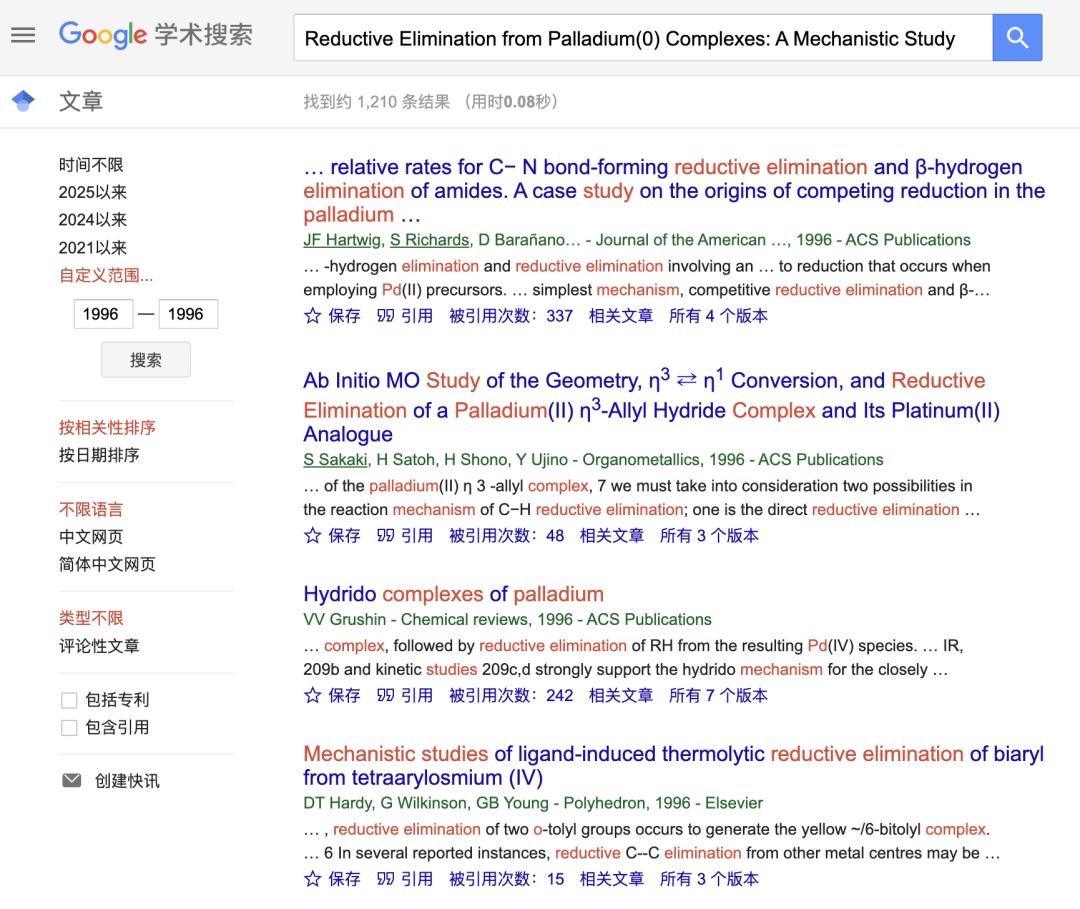The height and width of the screenshot is (909, 1080).
Task: Click the blue search magnifier button
Action: [1017, 37]
